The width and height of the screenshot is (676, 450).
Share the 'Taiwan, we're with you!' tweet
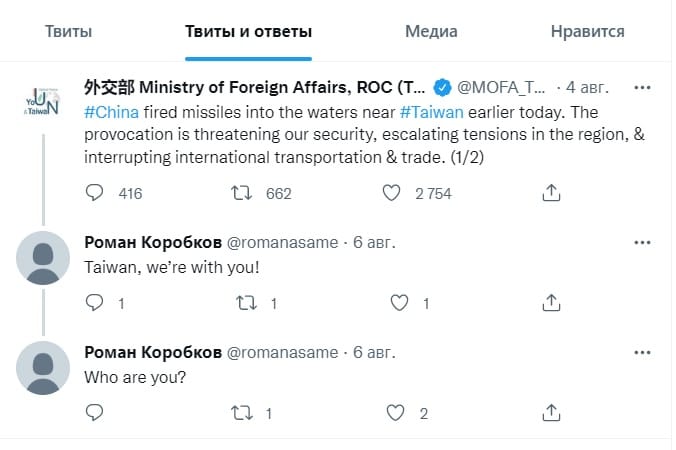click(551, 303)
